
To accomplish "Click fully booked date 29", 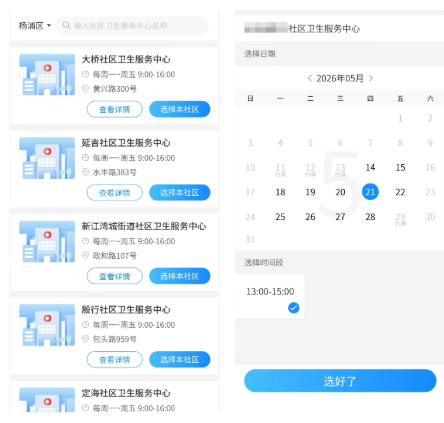I will [x=400, y=219].
